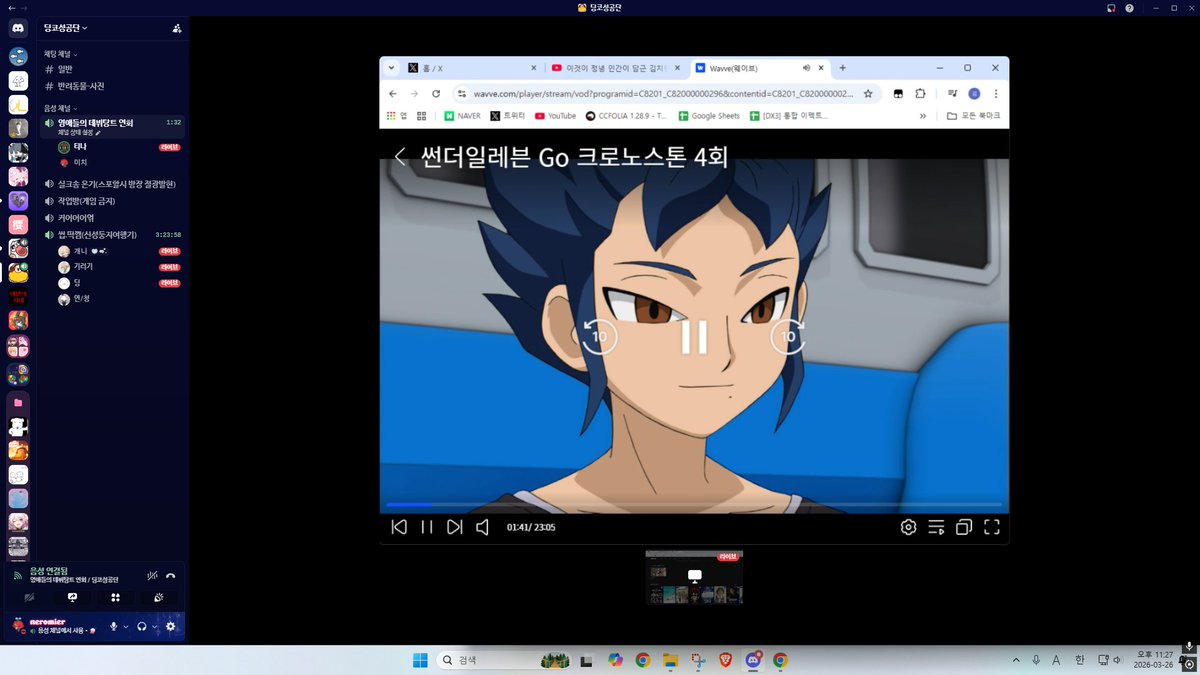The width and height of the screenshot is (1200, 675).
Task: Collapse the 채팅 채널 category
Action: click(60, 54)
